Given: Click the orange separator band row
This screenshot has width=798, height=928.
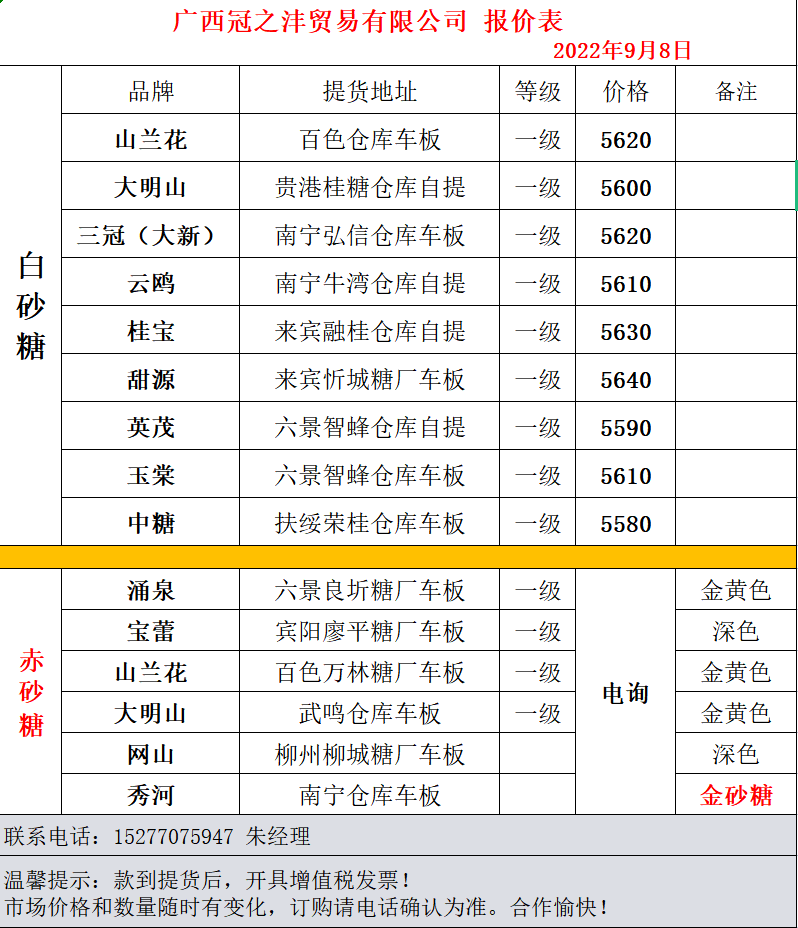Looking at the screenshot, I should coord(398,557).
